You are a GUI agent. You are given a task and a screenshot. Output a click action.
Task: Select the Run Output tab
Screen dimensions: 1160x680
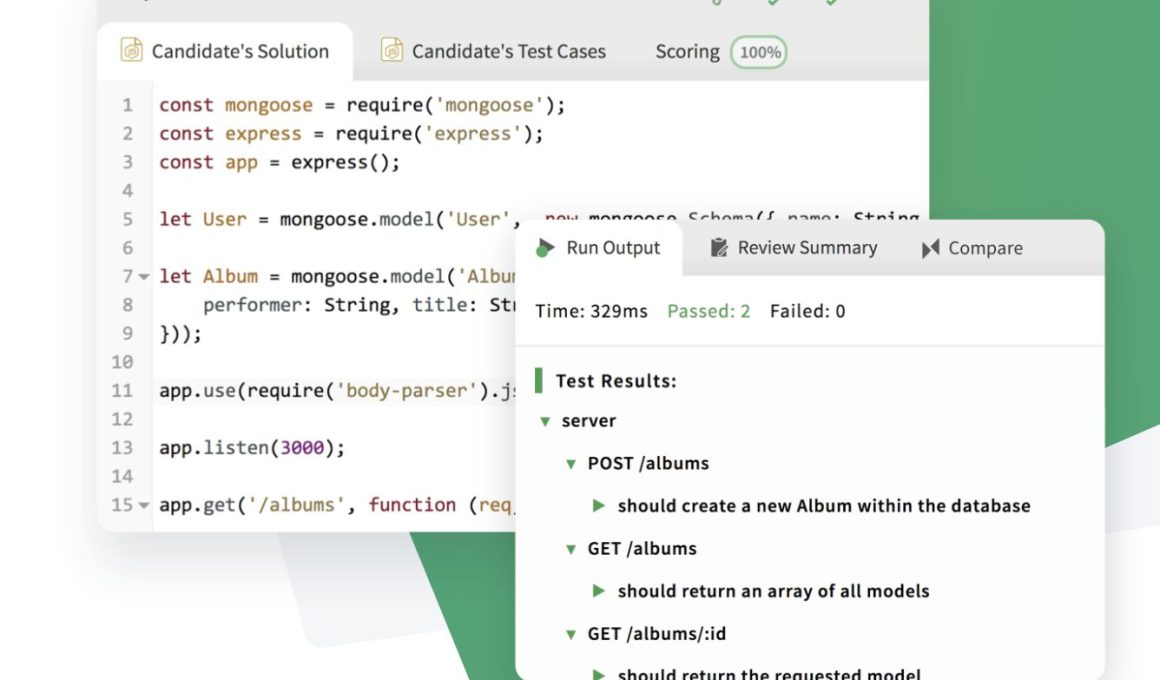(598, 248)
